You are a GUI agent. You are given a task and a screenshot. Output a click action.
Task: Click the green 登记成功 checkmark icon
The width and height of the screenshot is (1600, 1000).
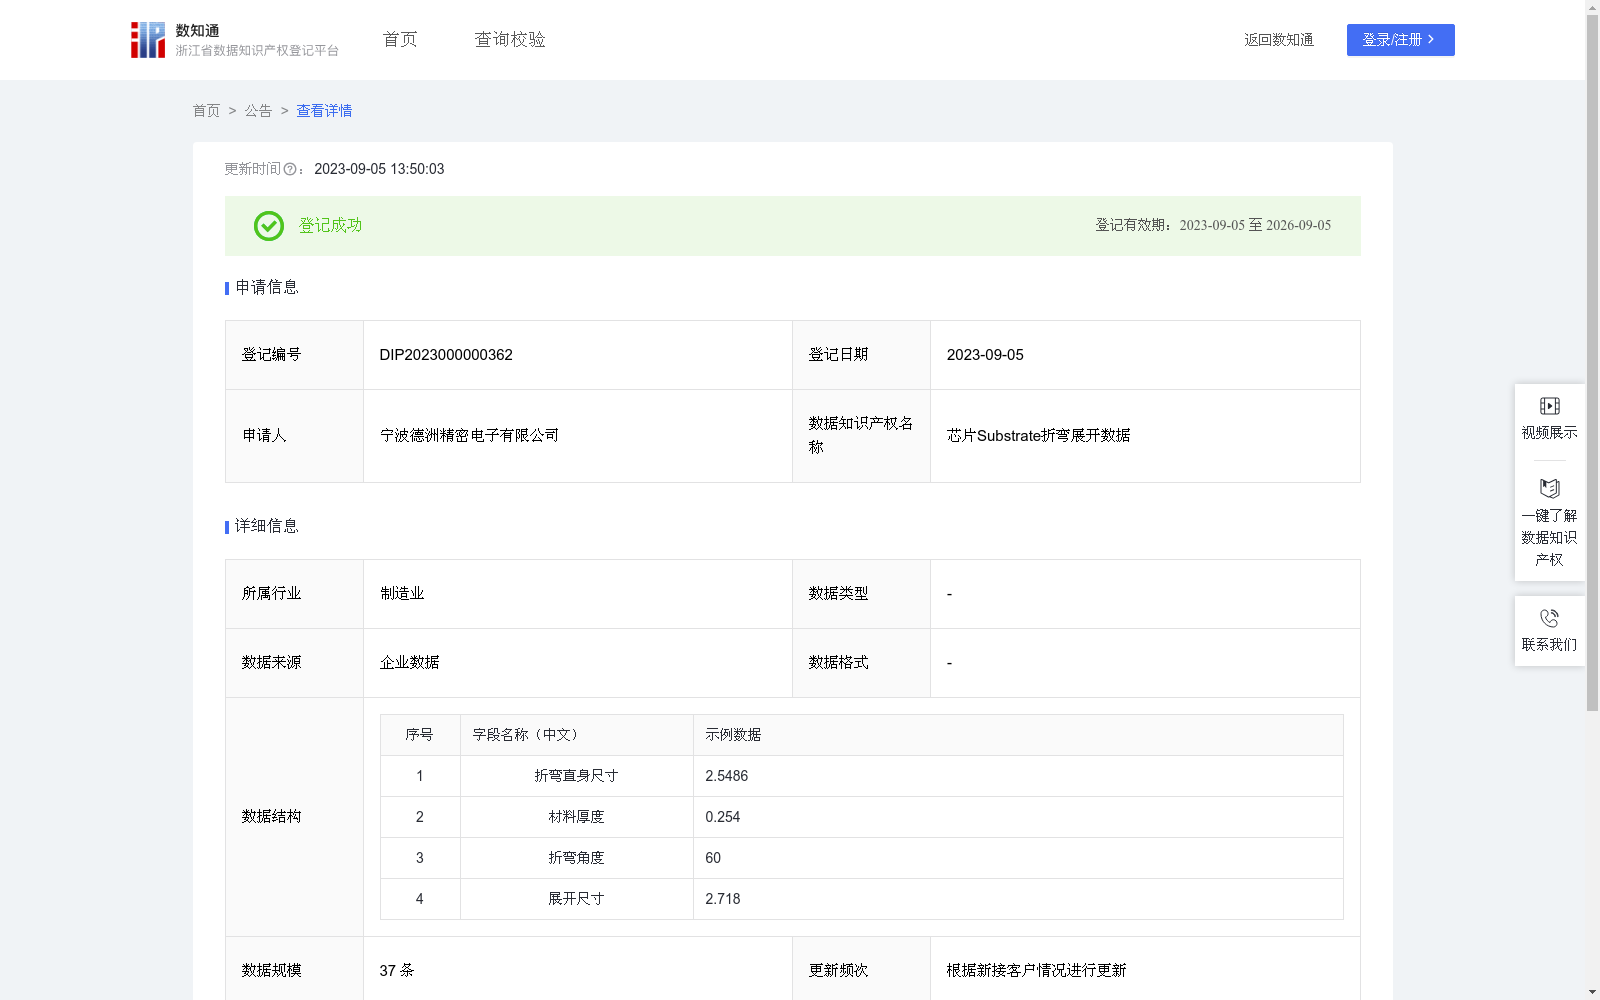coord(268,226)
